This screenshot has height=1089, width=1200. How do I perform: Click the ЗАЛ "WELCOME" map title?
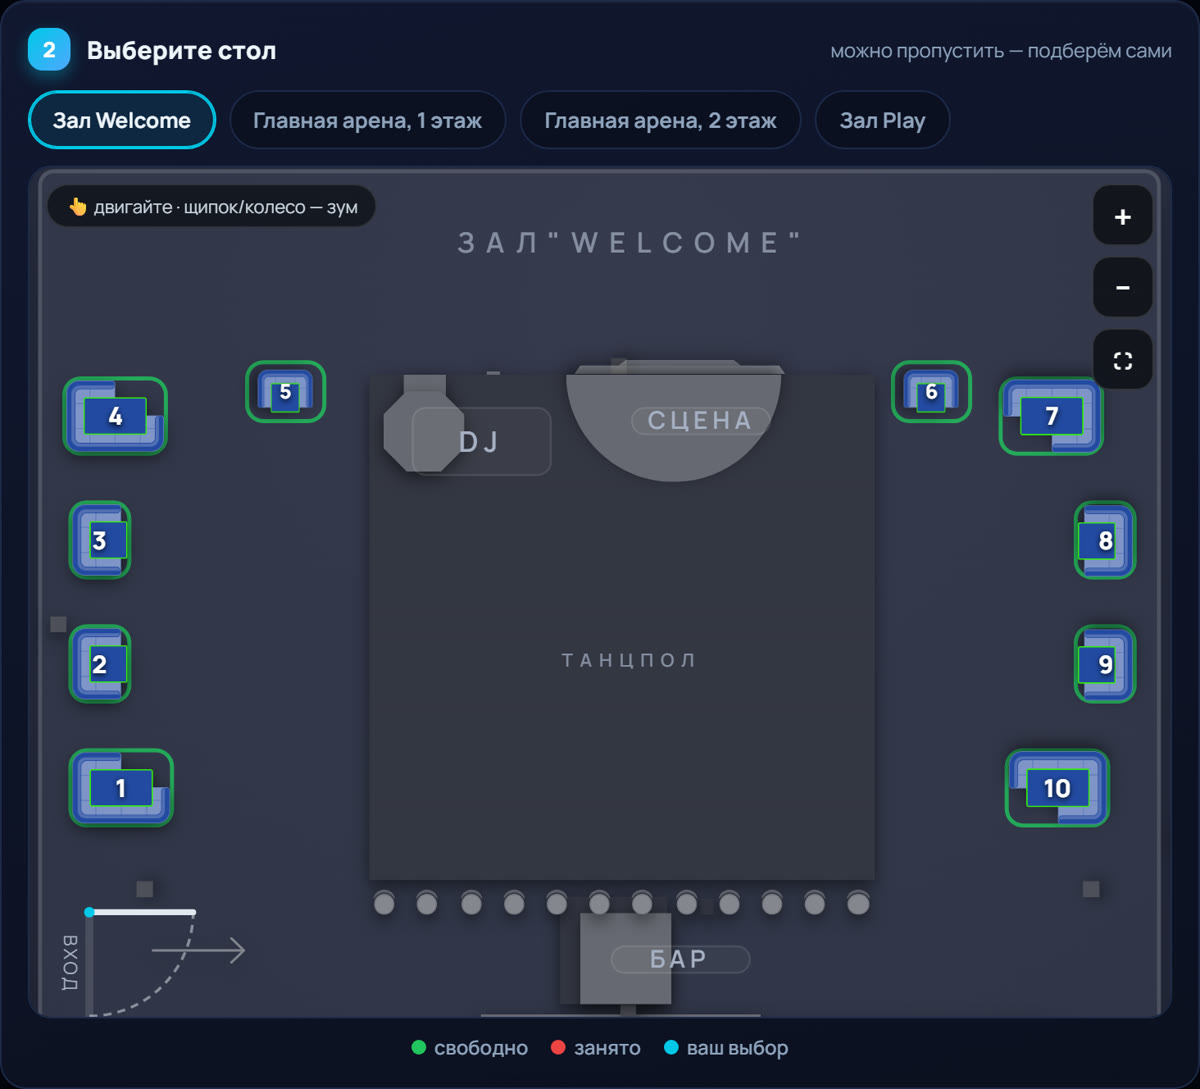(x=630, y=243)
